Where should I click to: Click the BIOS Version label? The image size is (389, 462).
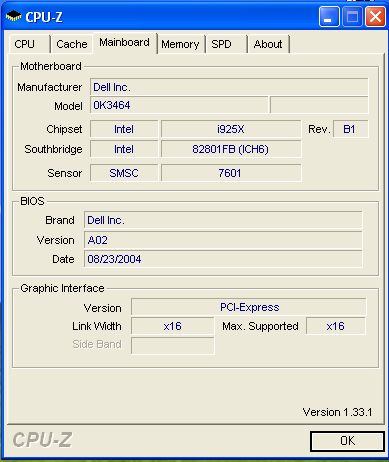(55, 240)
